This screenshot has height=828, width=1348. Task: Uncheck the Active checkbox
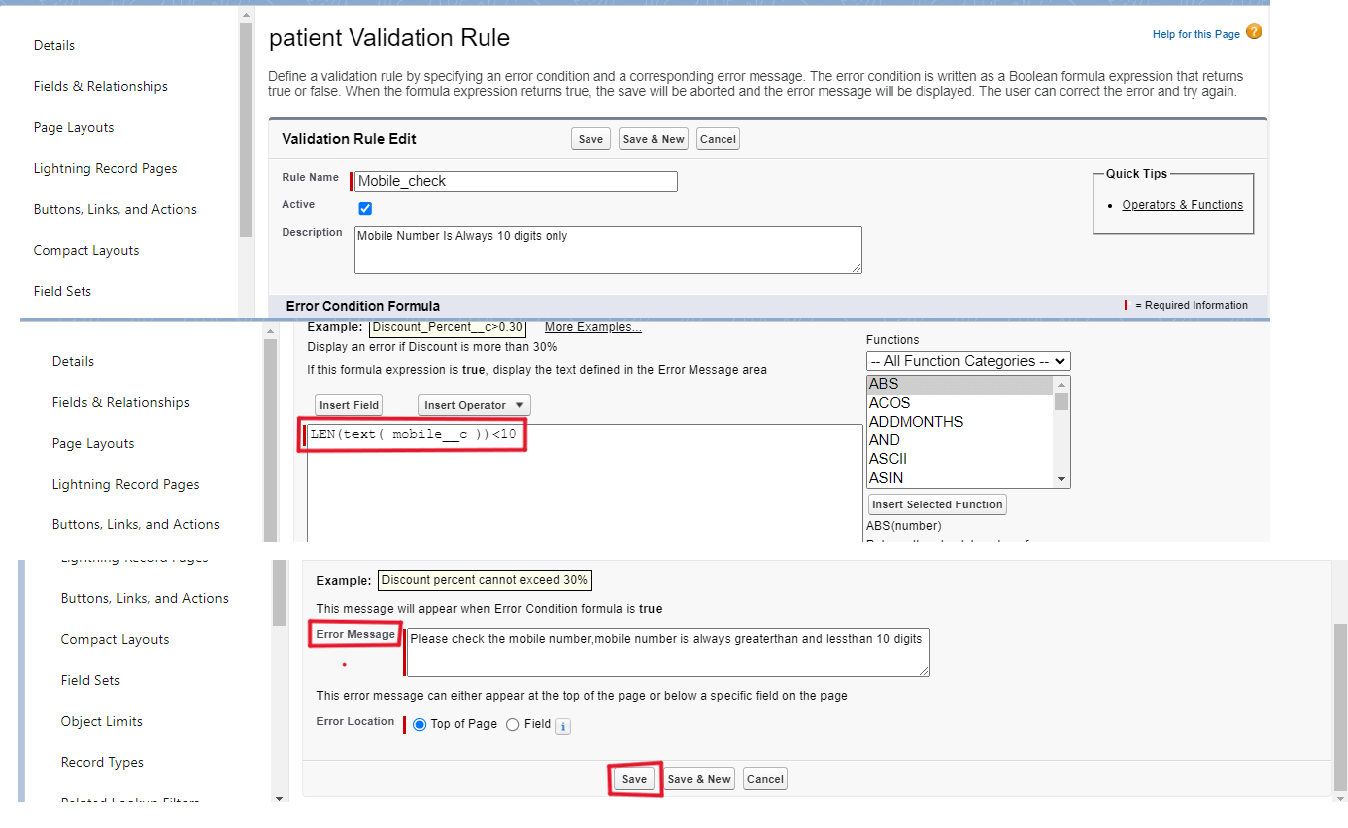(x=364, y=208)
